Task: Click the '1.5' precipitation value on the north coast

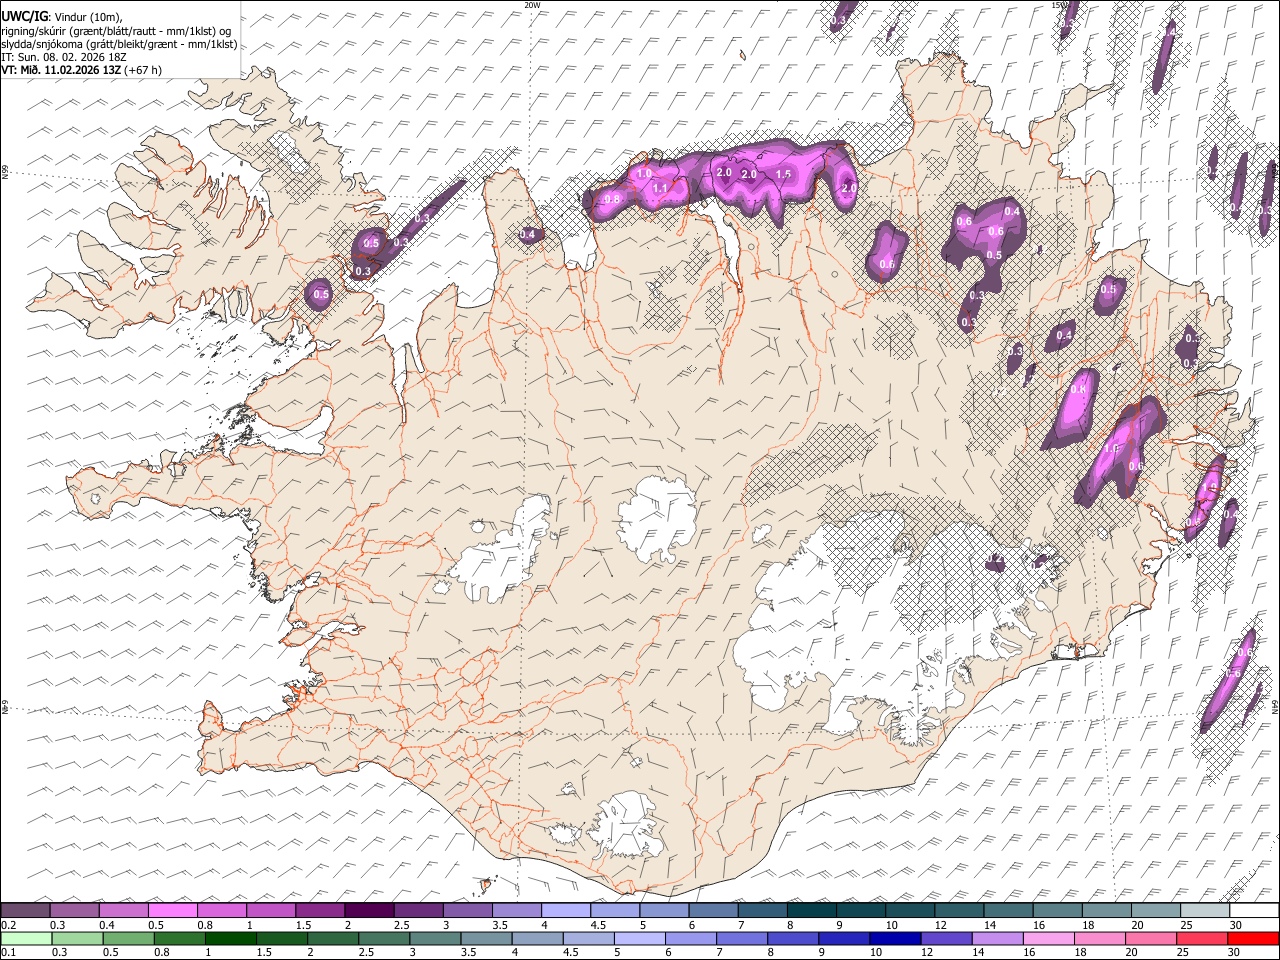Action: pyautogui.click(x=783, y=174)
